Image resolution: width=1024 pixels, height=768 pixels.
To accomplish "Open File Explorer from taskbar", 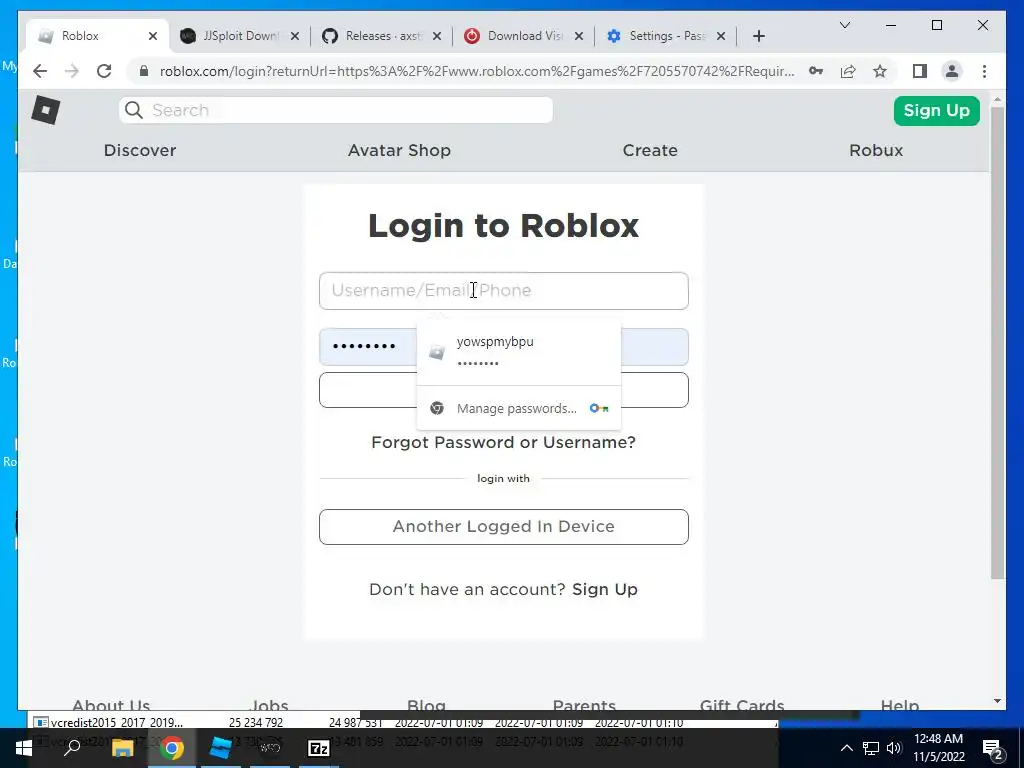I will 122,748.
